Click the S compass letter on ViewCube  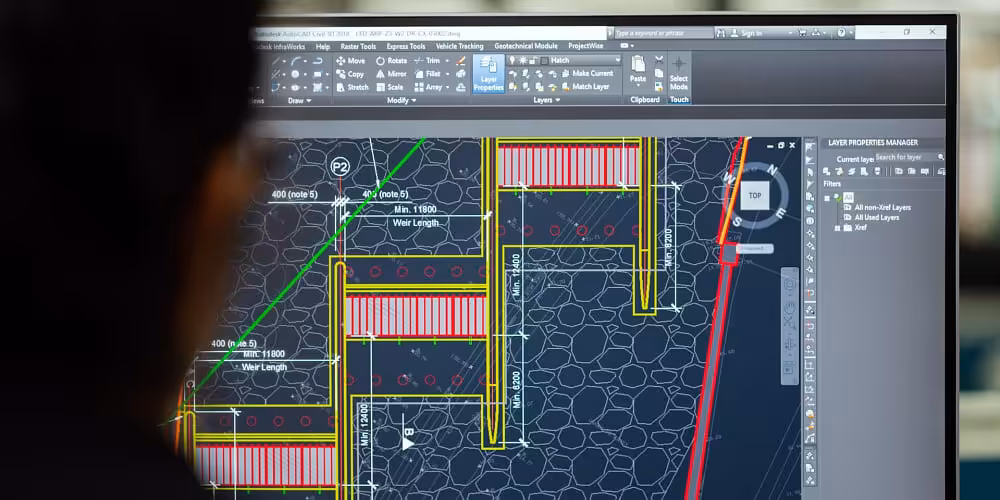(737, 222)
